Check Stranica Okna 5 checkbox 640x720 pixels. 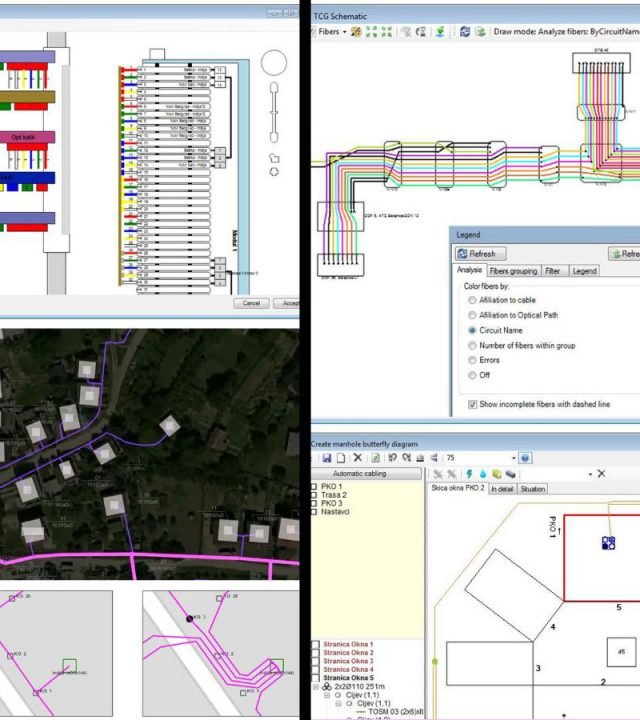click(315, 678)
